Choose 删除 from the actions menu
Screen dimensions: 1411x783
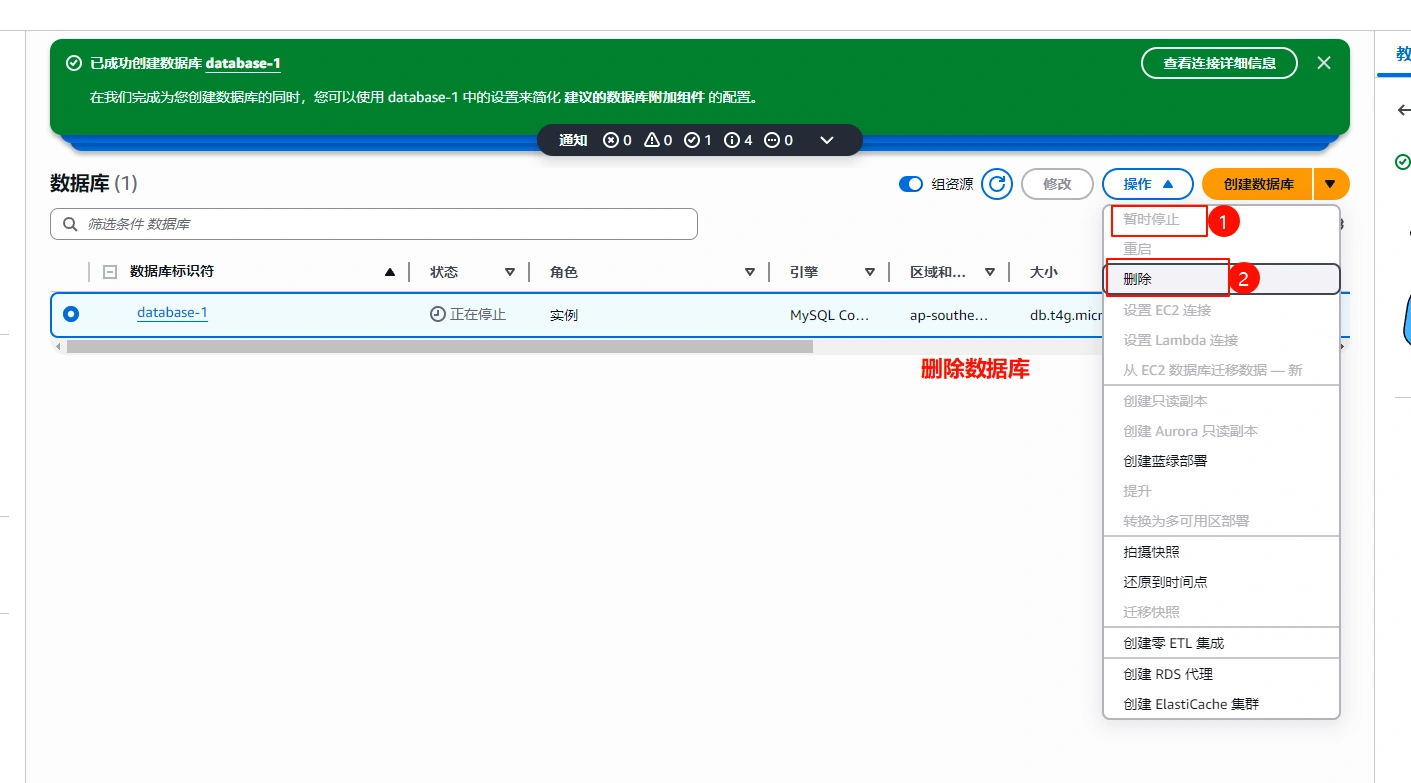coord(1138,280)
